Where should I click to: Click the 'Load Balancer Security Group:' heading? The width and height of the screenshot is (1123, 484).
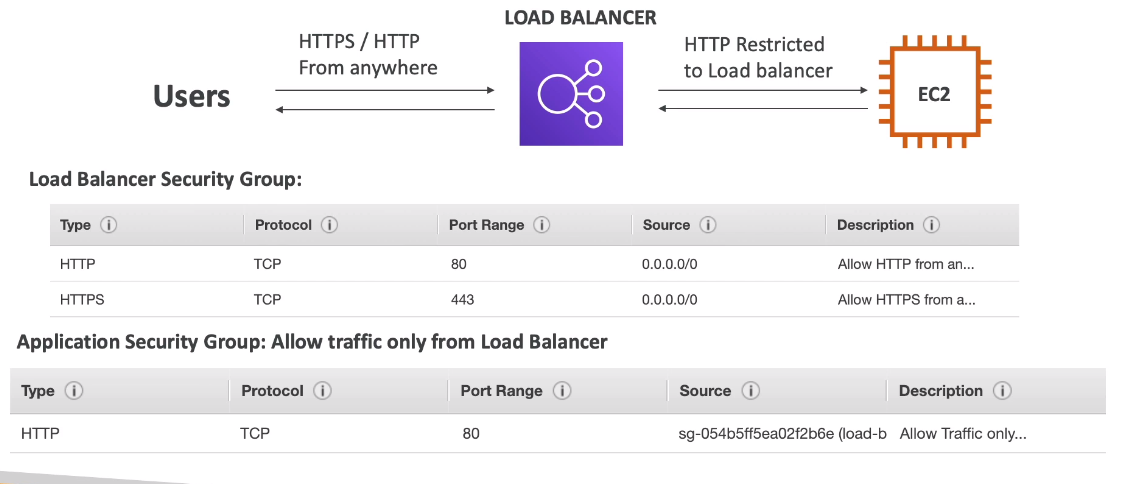[x=165, y=179]
